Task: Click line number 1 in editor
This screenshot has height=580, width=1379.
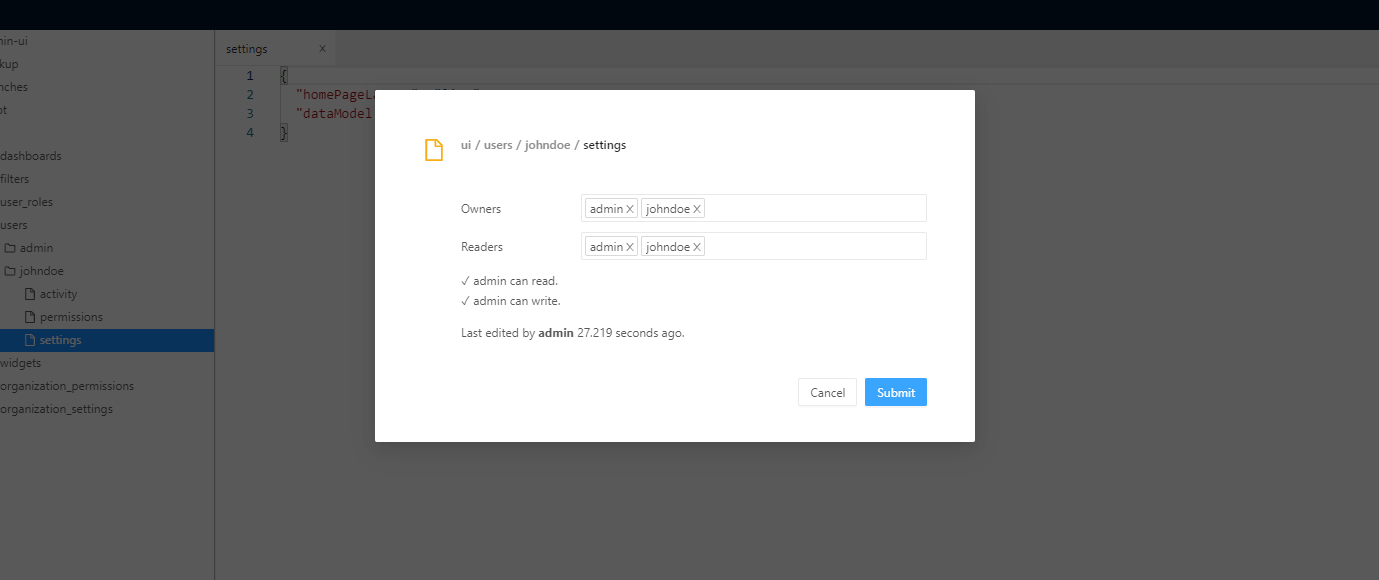Action: [250, 76]
